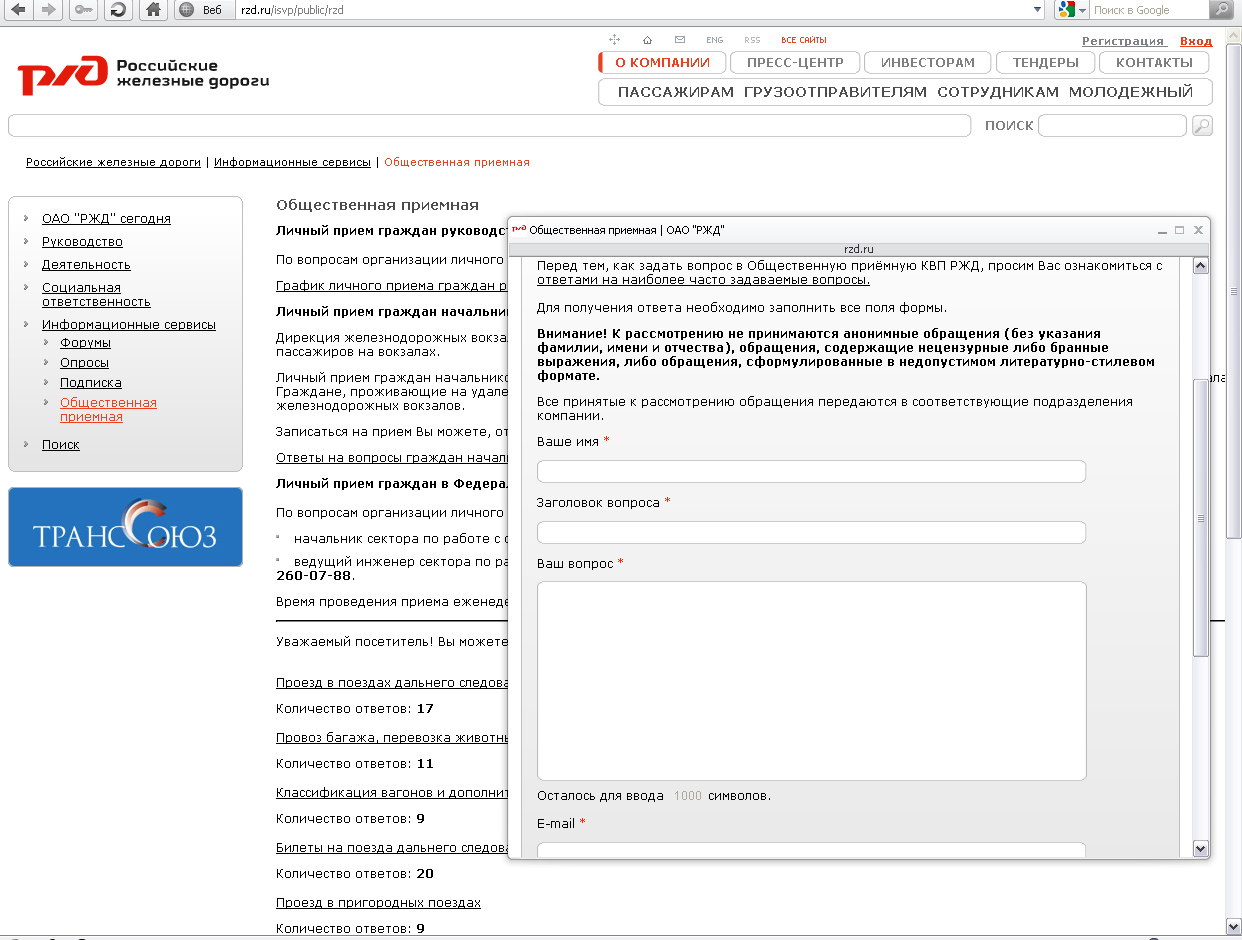The width and height of the screenshot is (1242, 940).
Task: Expand the address bar history dropdown
Action: (1037, 10)
